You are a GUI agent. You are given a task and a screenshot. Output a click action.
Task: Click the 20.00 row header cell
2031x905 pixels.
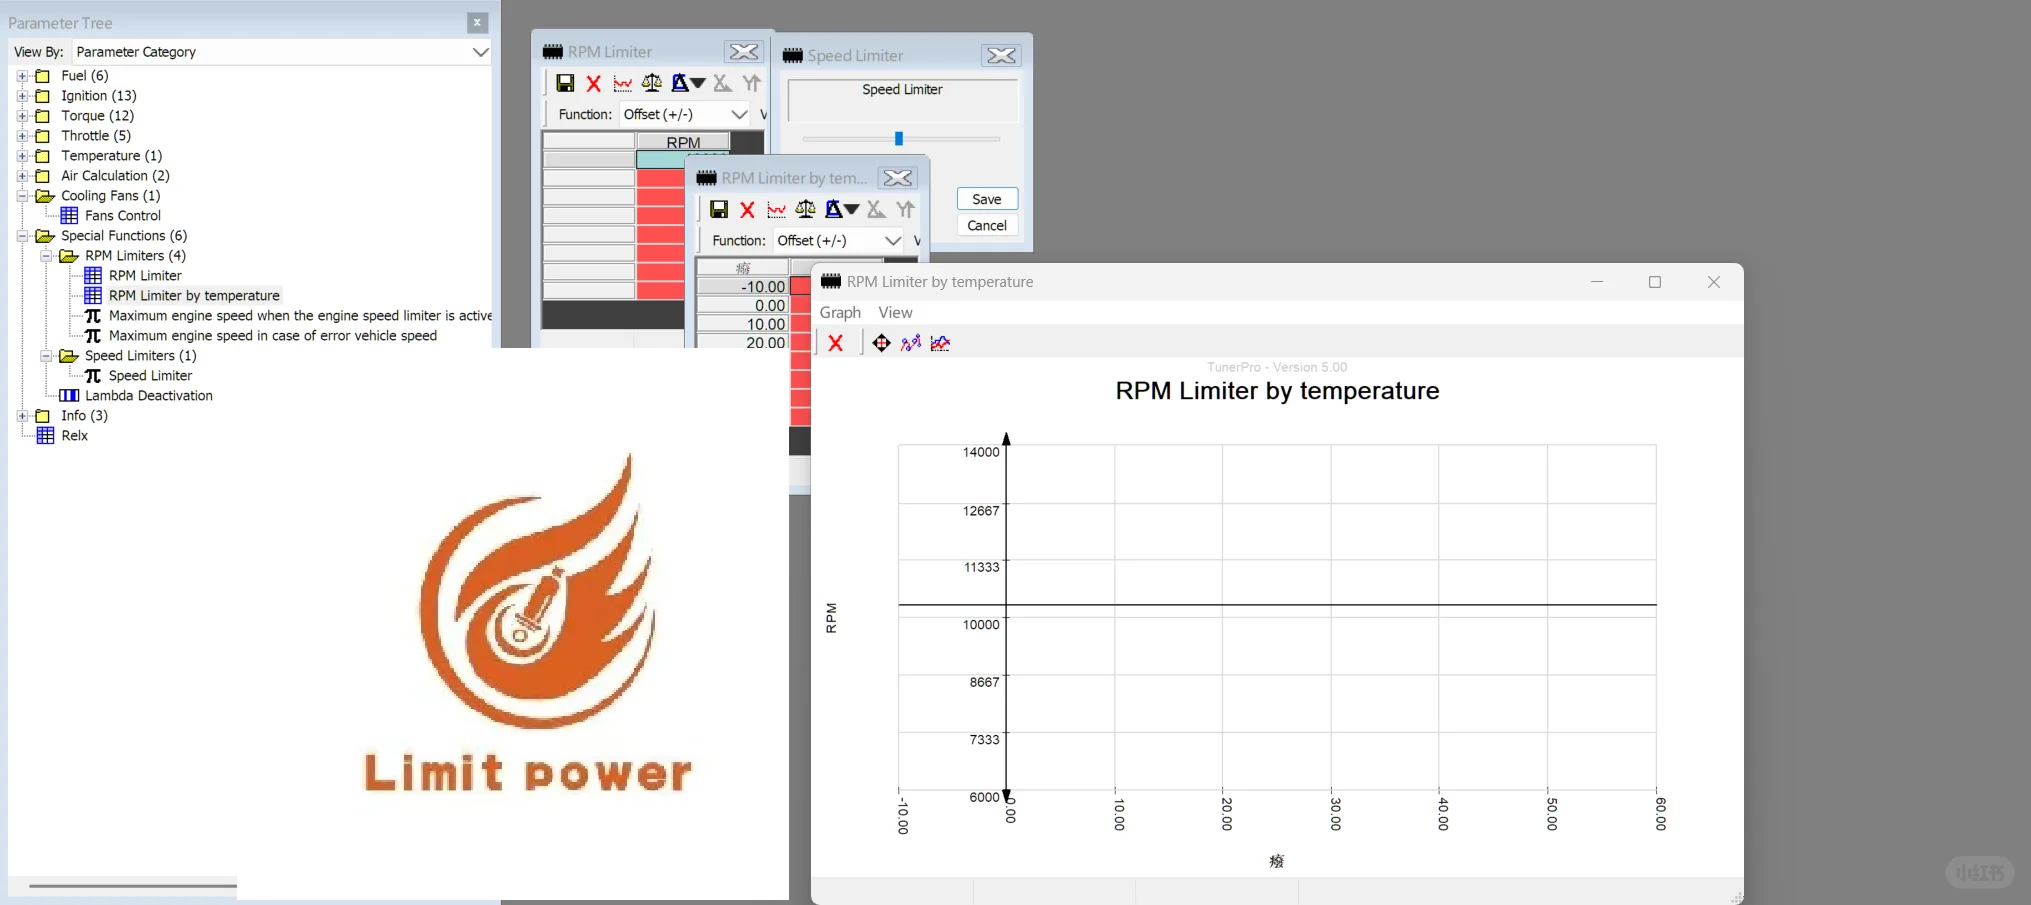pos(743,343)
